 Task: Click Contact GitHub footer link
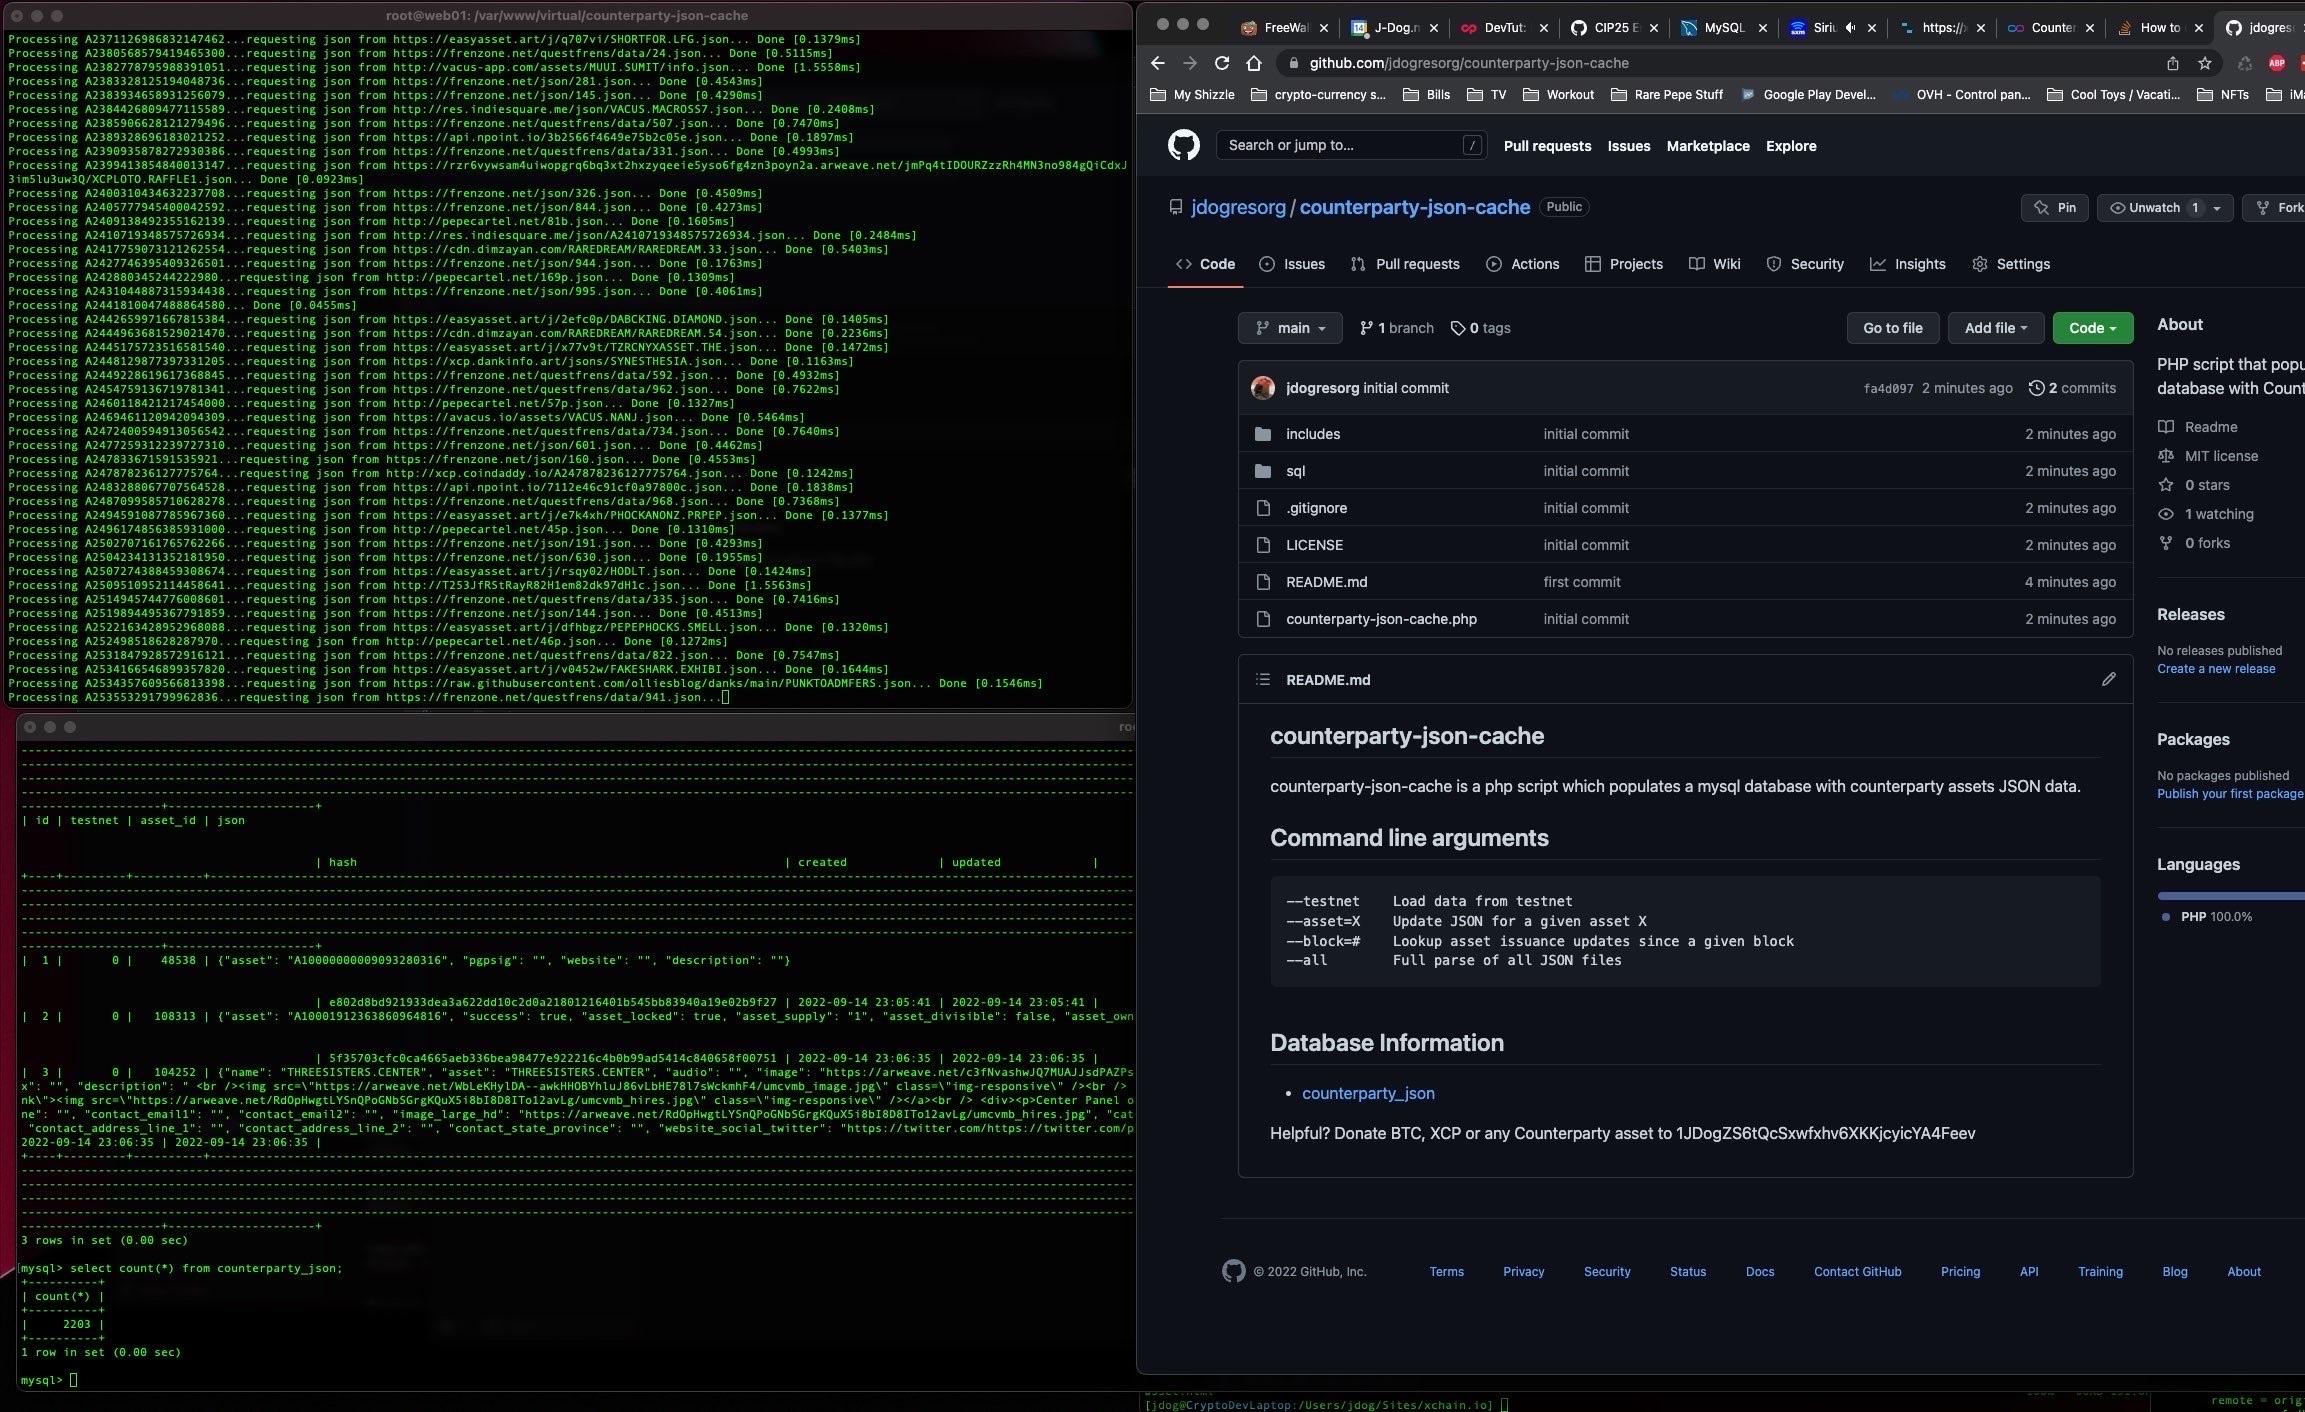pyautogui.click(x=1857, y=1272)
